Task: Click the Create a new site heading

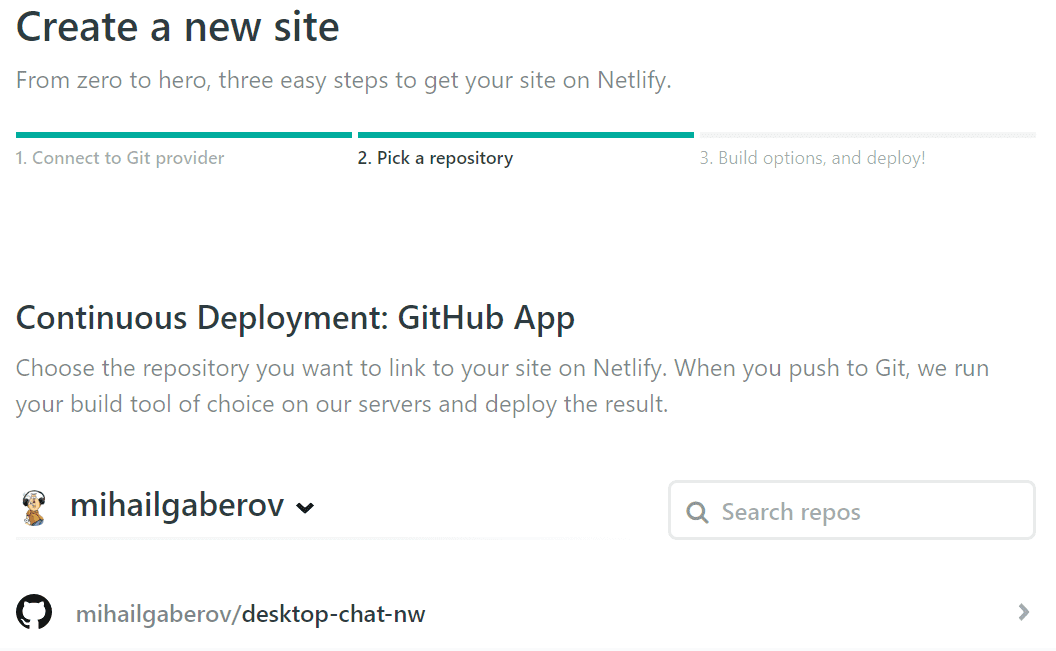Action: tap(178, 27)
